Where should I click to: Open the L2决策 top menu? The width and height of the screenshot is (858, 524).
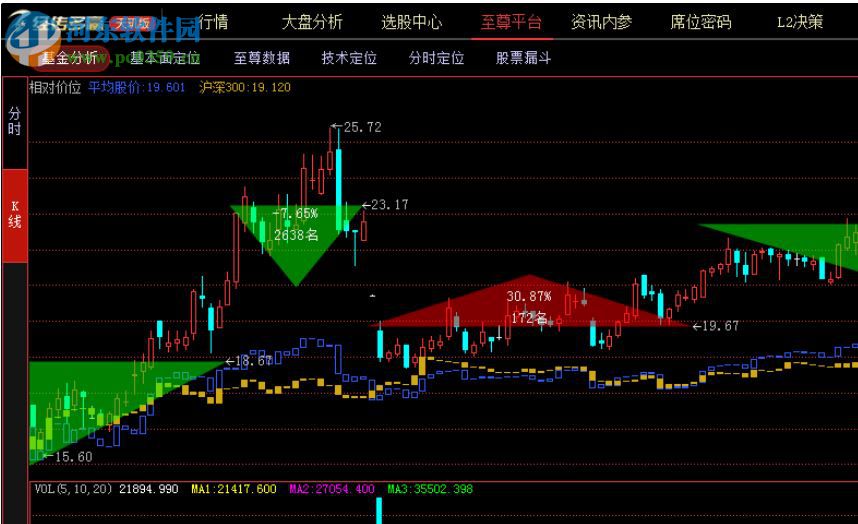pyautogui.click(x=800, y=22)
